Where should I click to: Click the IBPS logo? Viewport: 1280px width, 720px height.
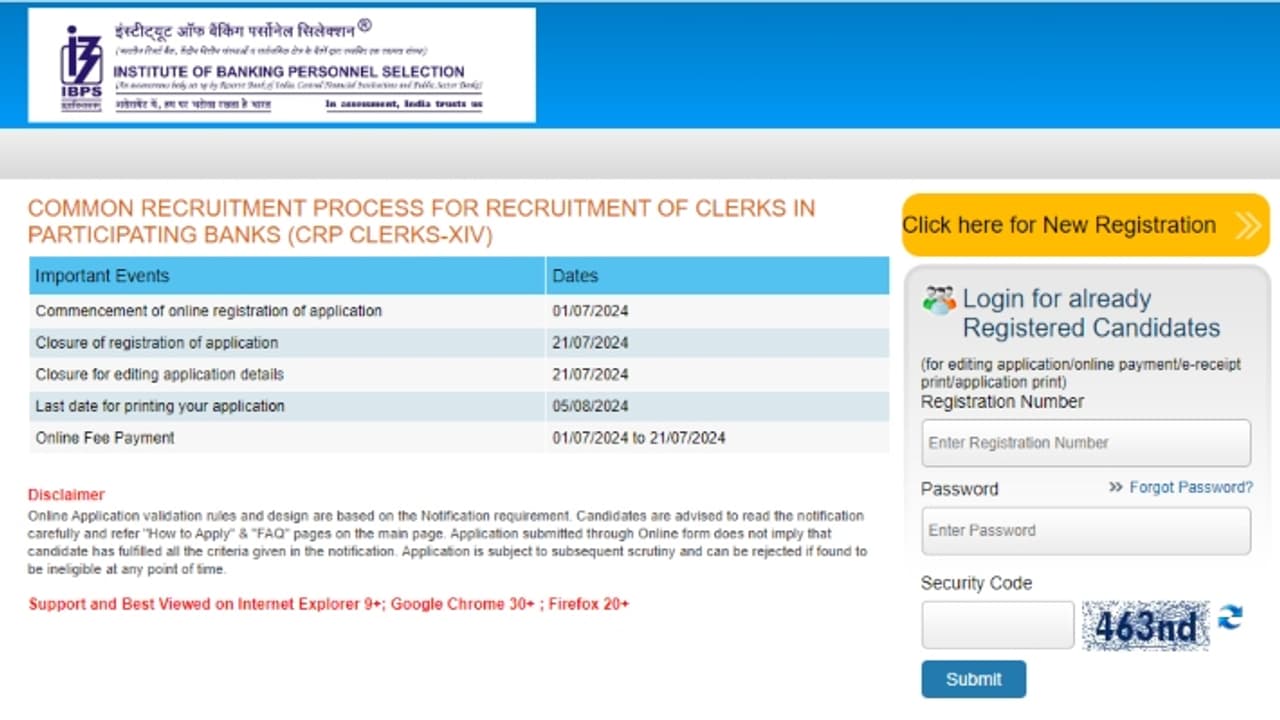coord(82,62)
